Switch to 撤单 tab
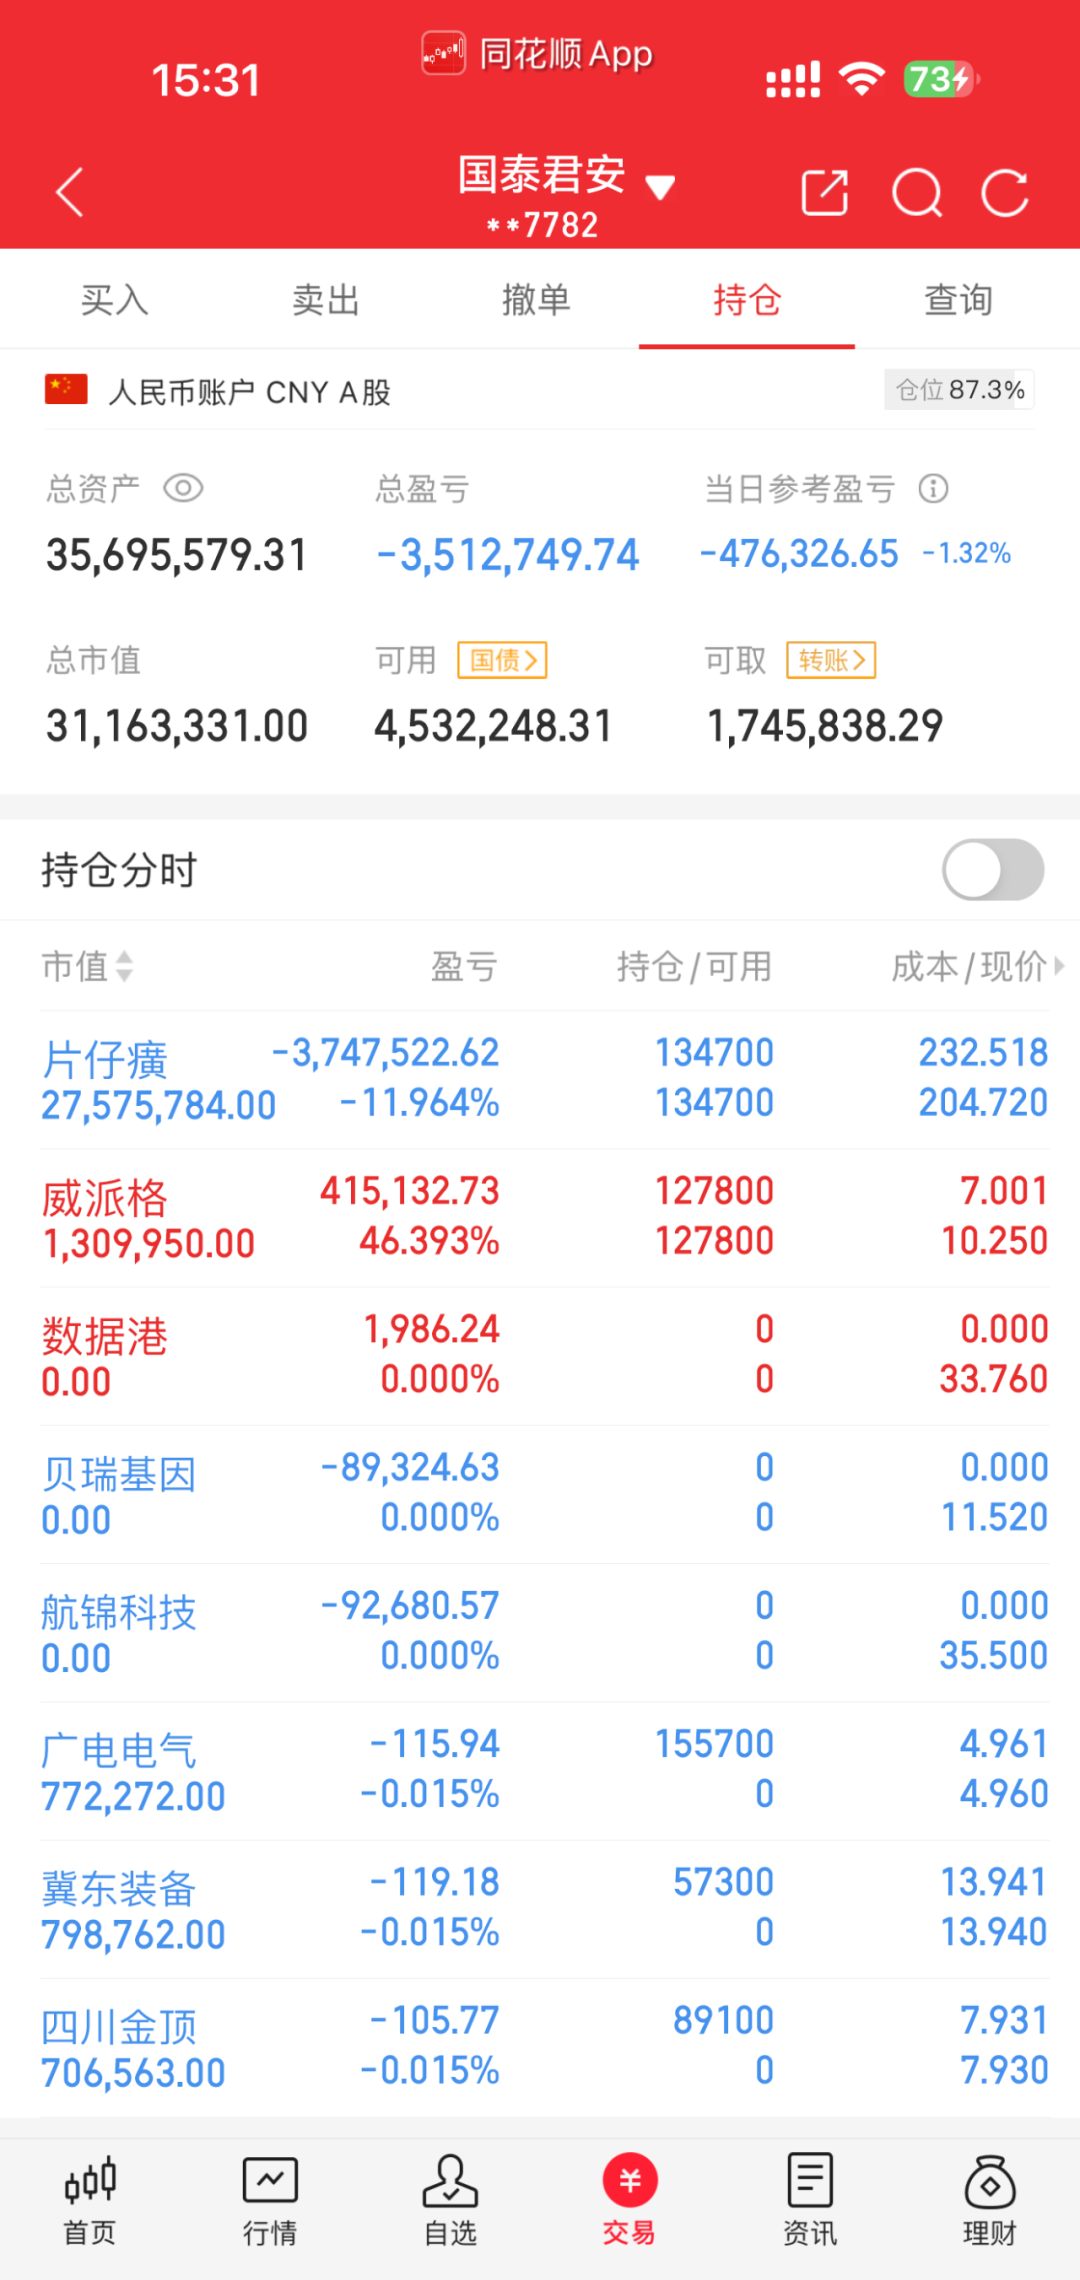This screenshot has width=1080, height=2280. click(536, 299)
